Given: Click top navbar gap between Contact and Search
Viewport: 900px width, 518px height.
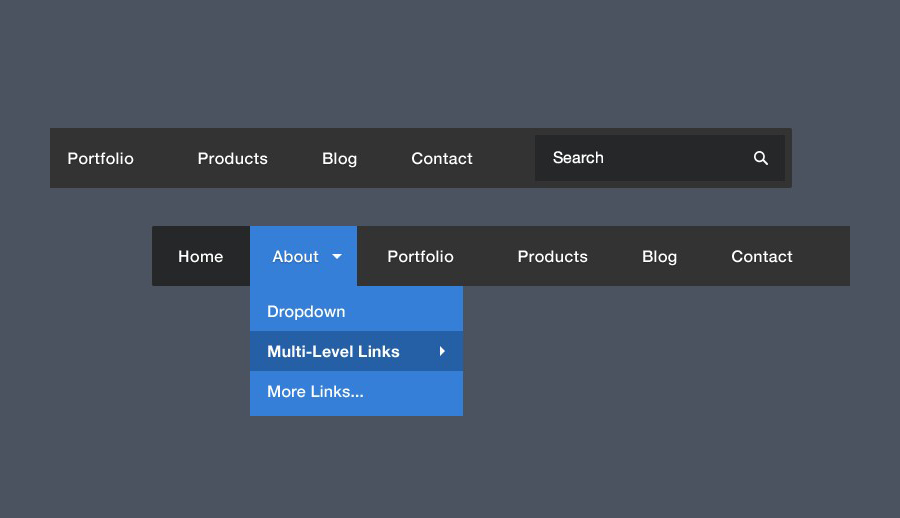Looking at the screenshot, I should coord(505,158).
